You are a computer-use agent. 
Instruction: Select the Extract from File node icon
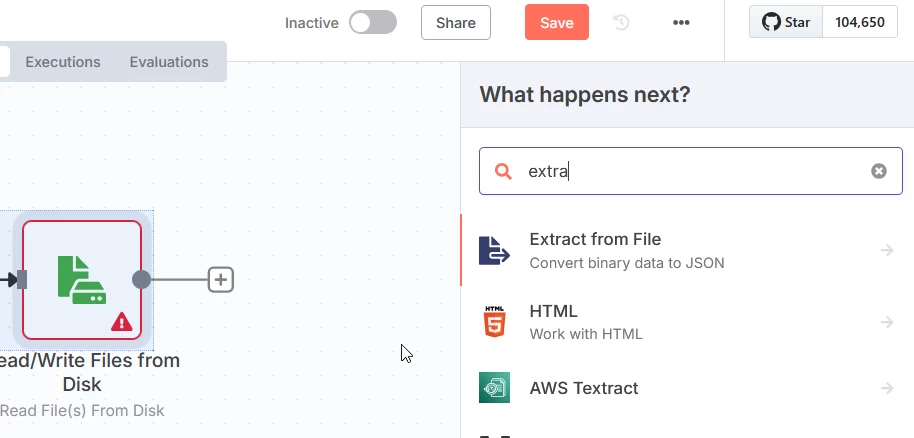[x=495, y=250]
